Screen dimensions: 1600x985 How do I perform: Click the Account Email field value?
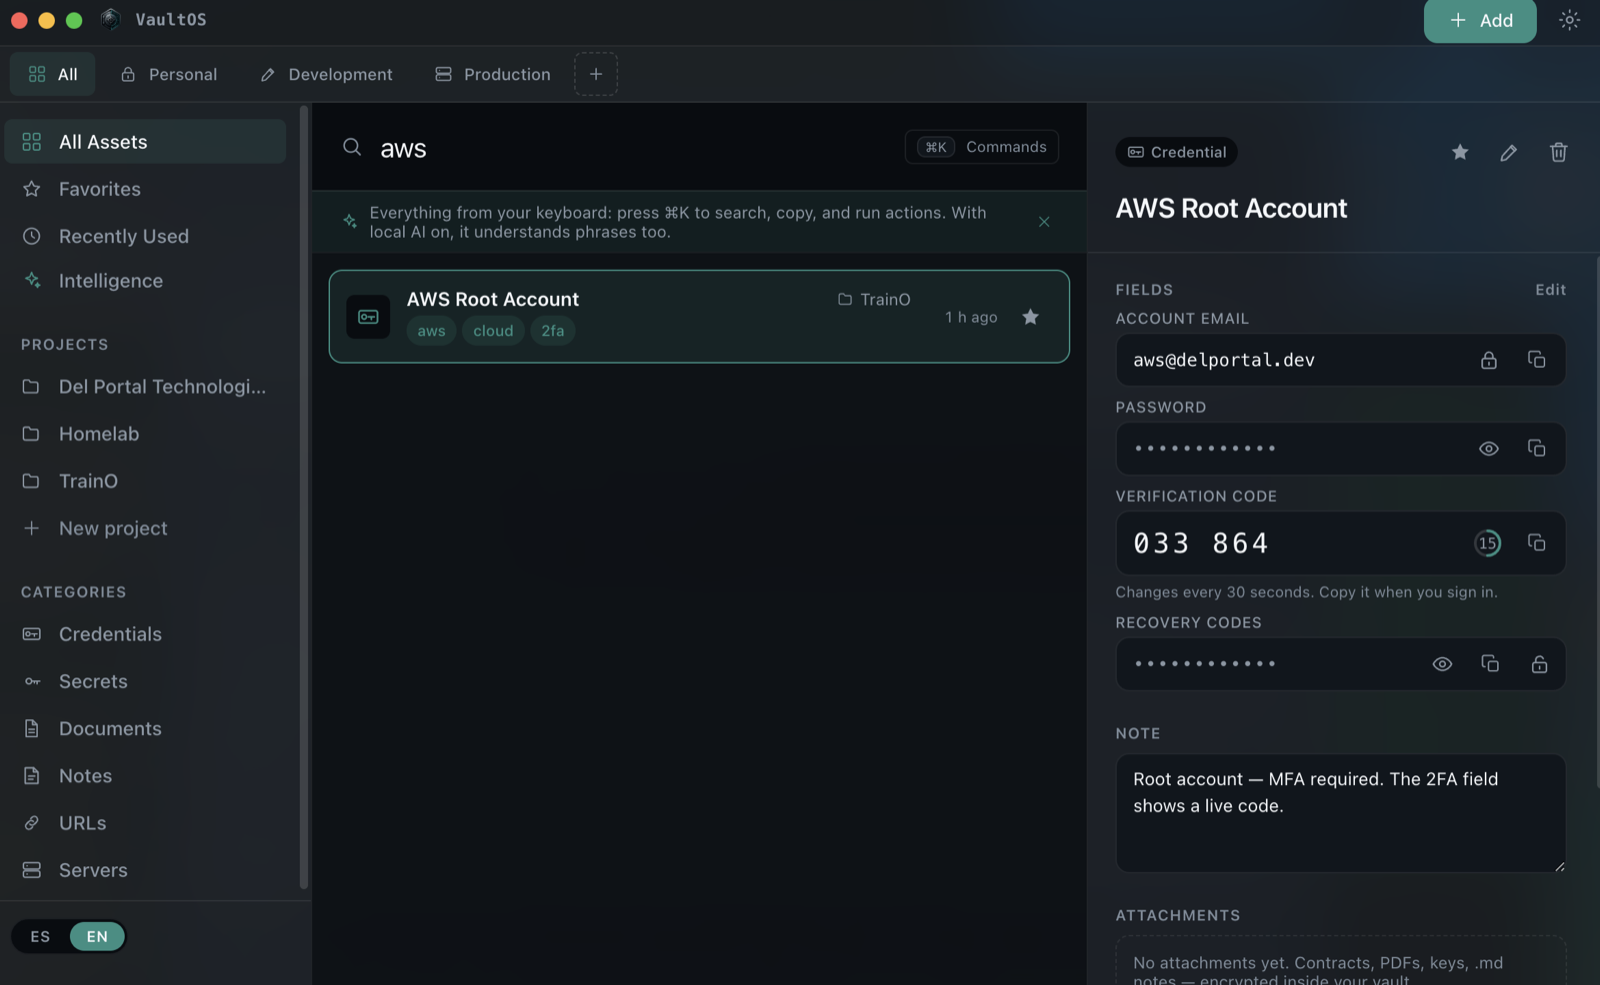(x=1224, y=360)
